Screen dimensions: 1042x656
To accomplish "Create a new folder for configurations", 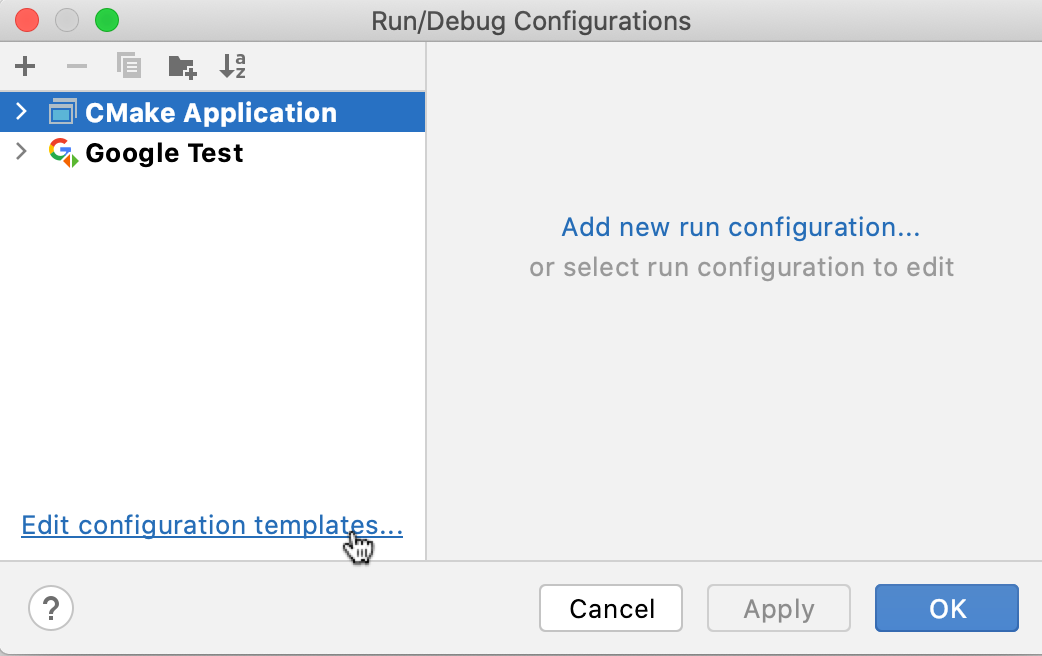I will pos(181,66).
